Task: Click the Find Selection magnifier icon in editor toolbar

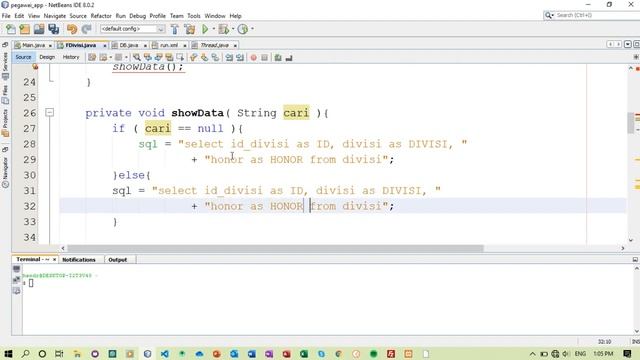Action: coord(137,58)
